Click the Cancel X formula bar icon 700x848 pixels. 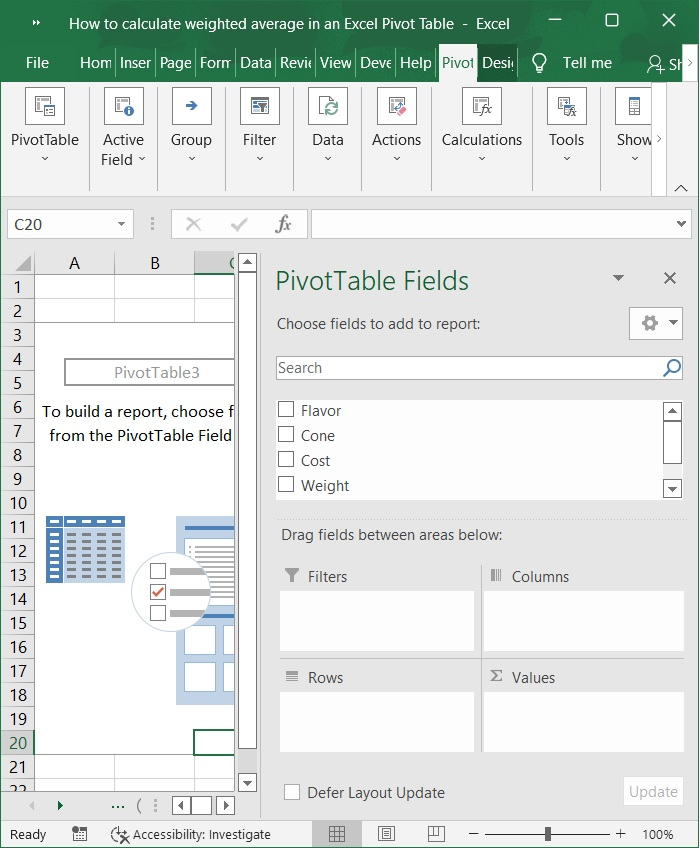(x=193, y=223)
